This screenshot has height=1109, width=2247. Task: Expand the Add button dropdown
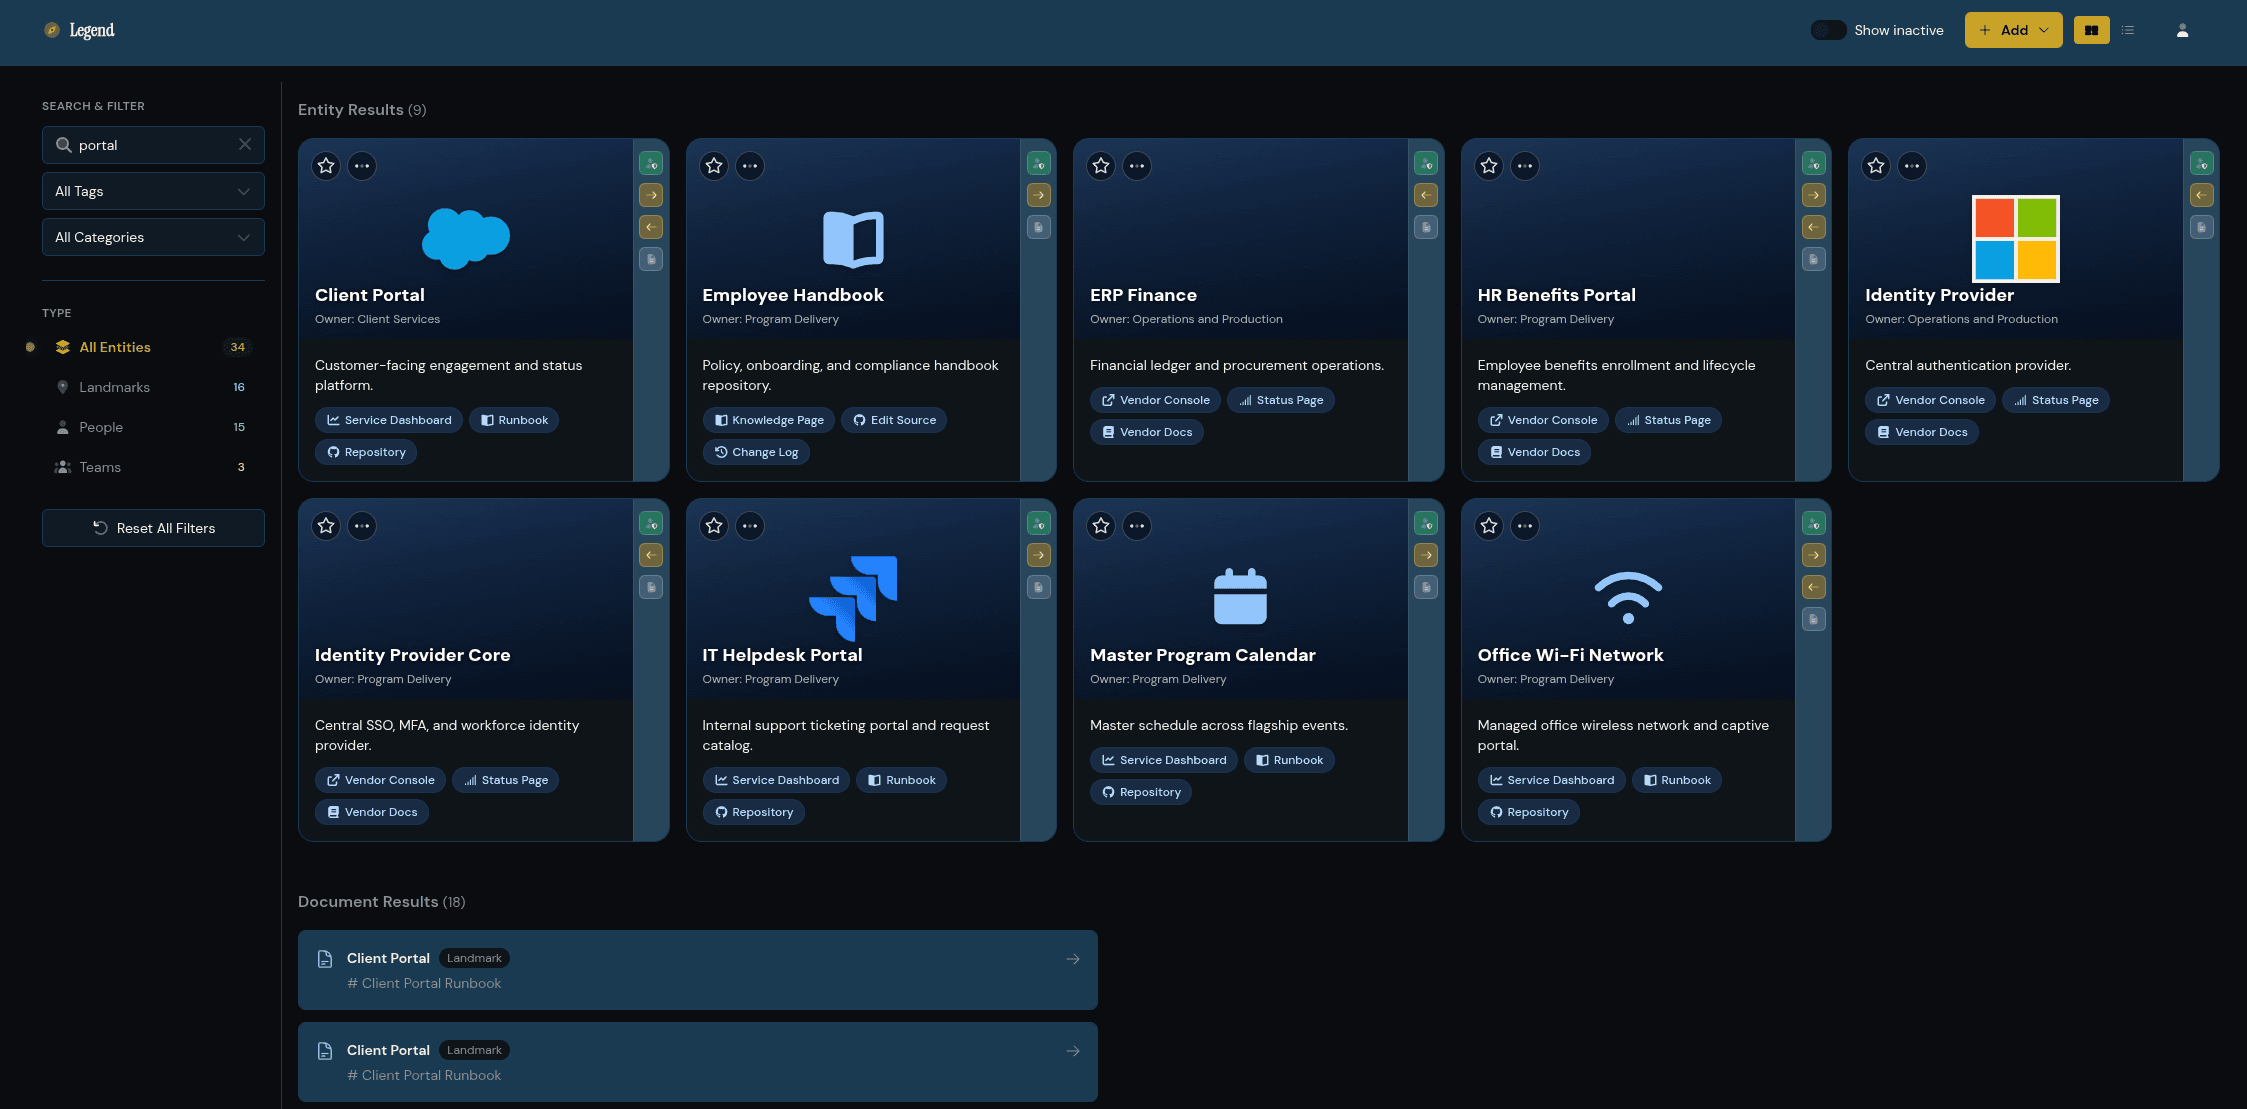click(x=2013, y=31)
